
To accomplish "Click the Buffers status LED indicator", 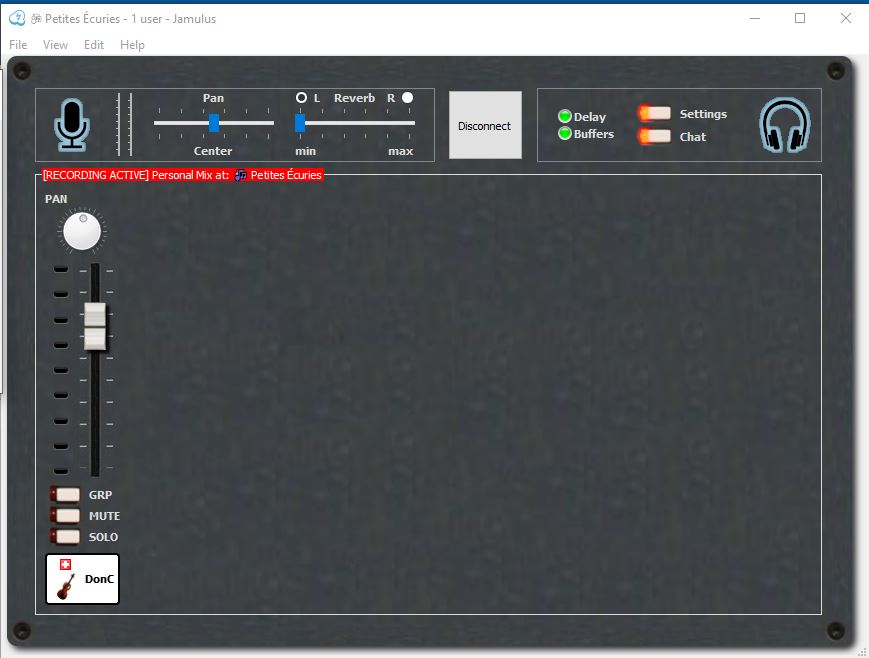I will (x=565, y=134).
